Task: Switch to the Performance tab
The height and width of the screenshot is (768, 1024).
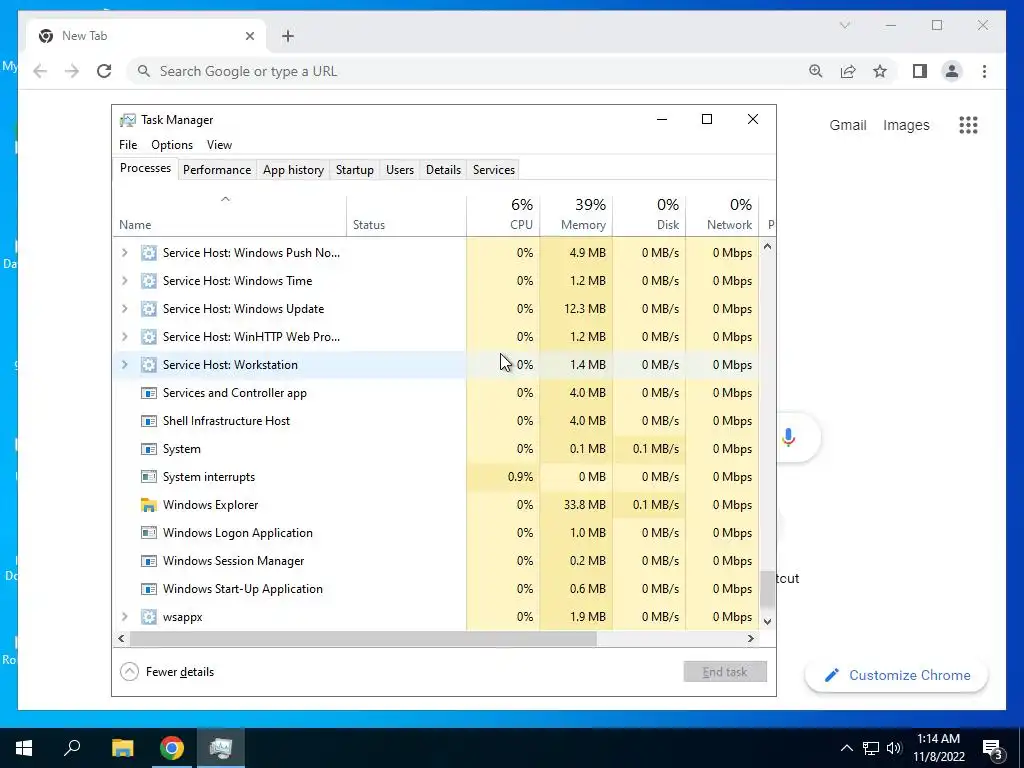Action: pos(217,170)
